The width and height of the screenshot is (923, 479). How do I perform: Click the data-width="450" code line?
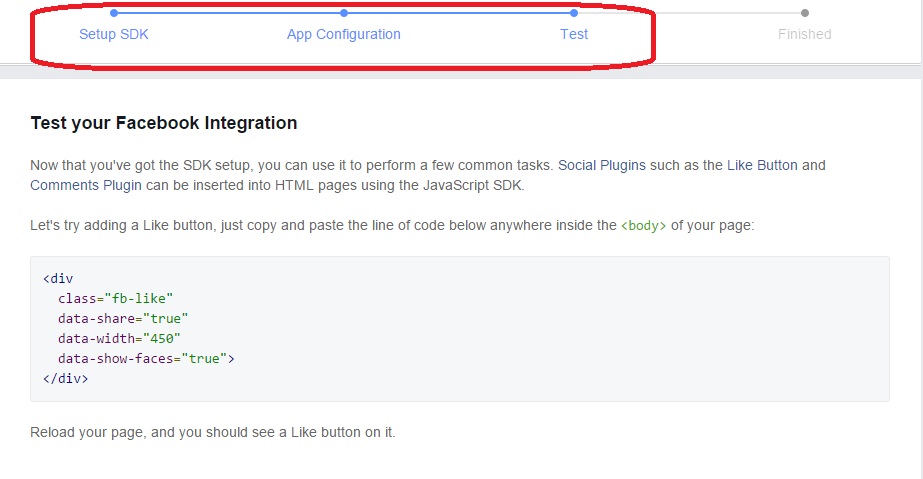click(120, 338)
